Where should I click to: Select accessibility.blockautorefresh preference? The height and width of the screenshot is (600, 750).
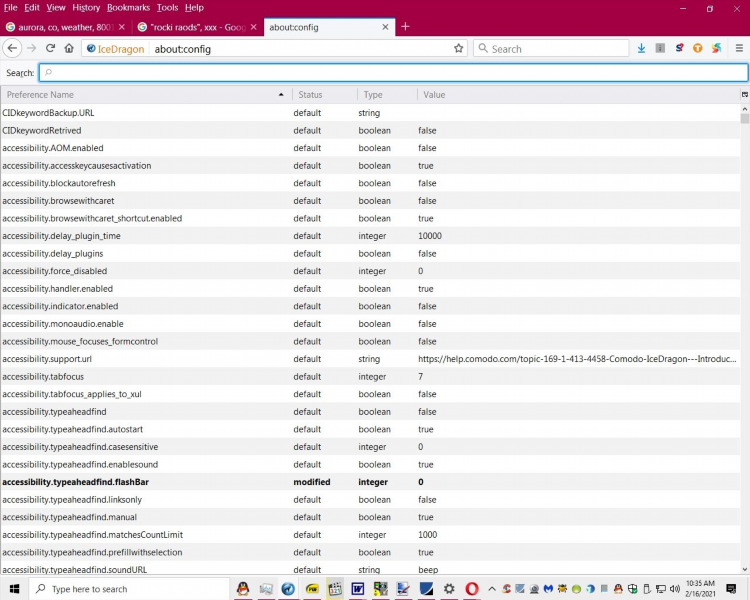click(370, 183)
